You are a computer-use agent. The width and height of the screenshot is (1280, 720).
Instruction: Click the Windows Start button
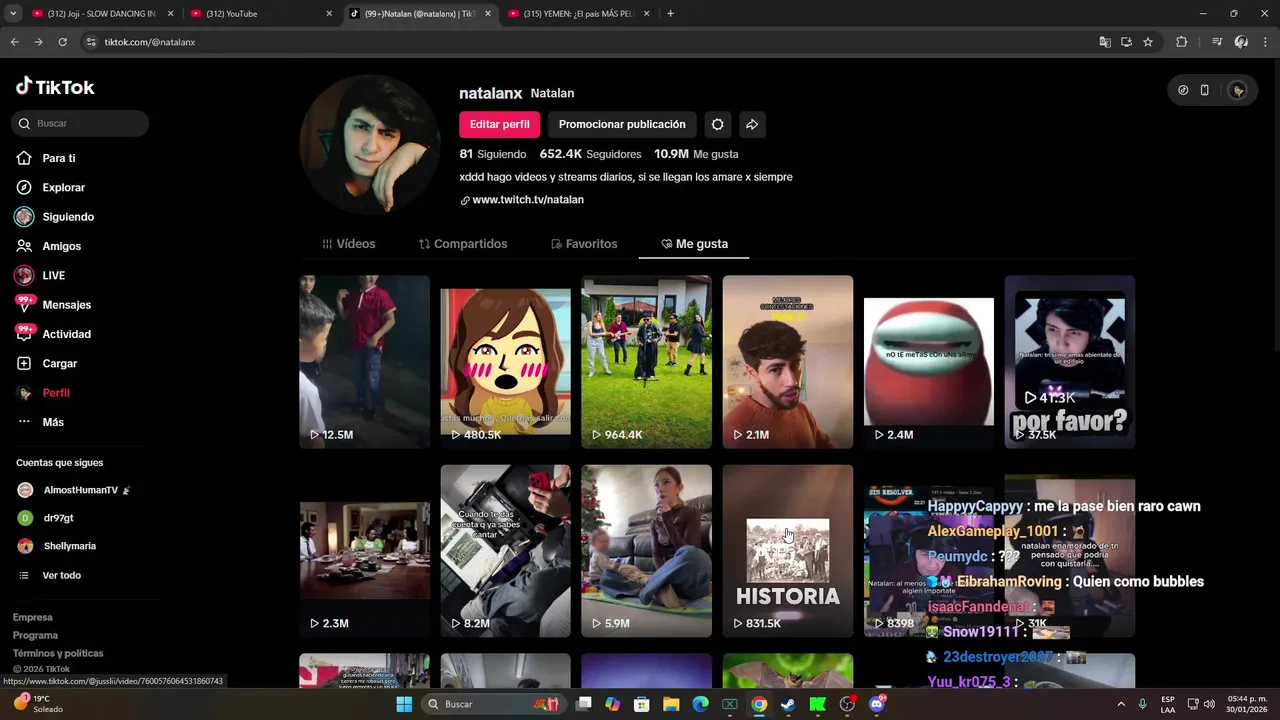click(404, 704)
